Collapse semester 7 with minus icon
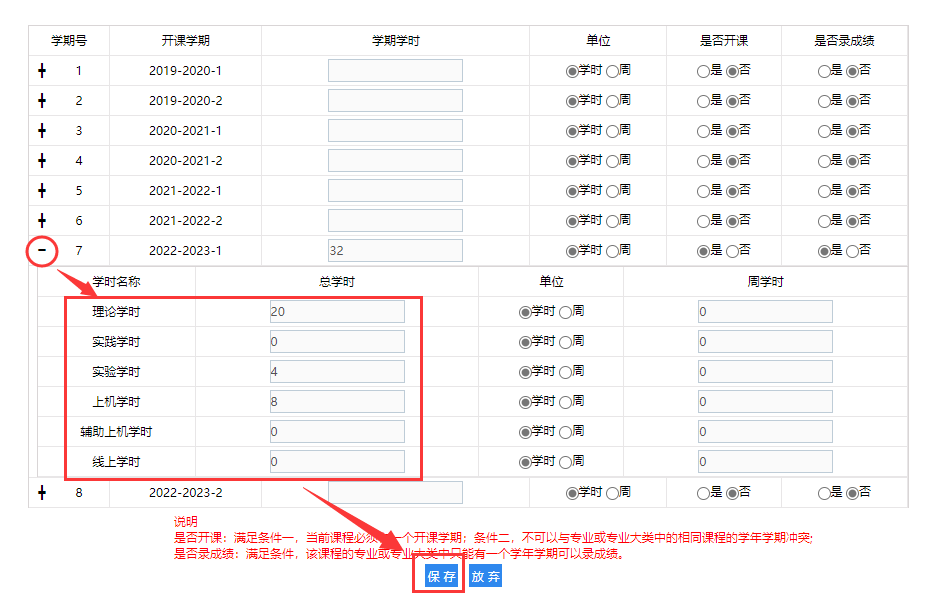The width and height of the screenshot is (942, 597). coord(42,251)
